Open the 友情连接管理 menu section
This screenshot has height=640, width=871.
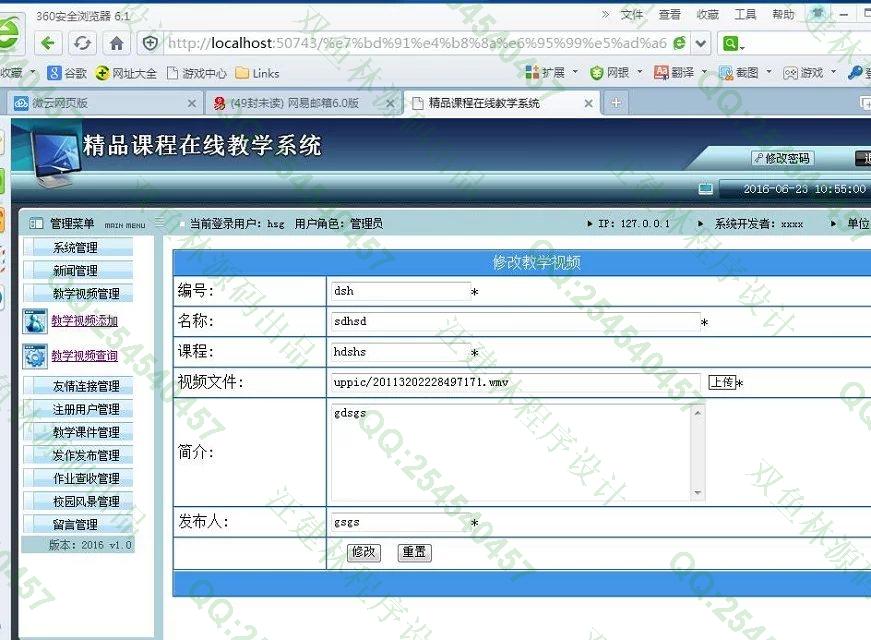[78, 386]
